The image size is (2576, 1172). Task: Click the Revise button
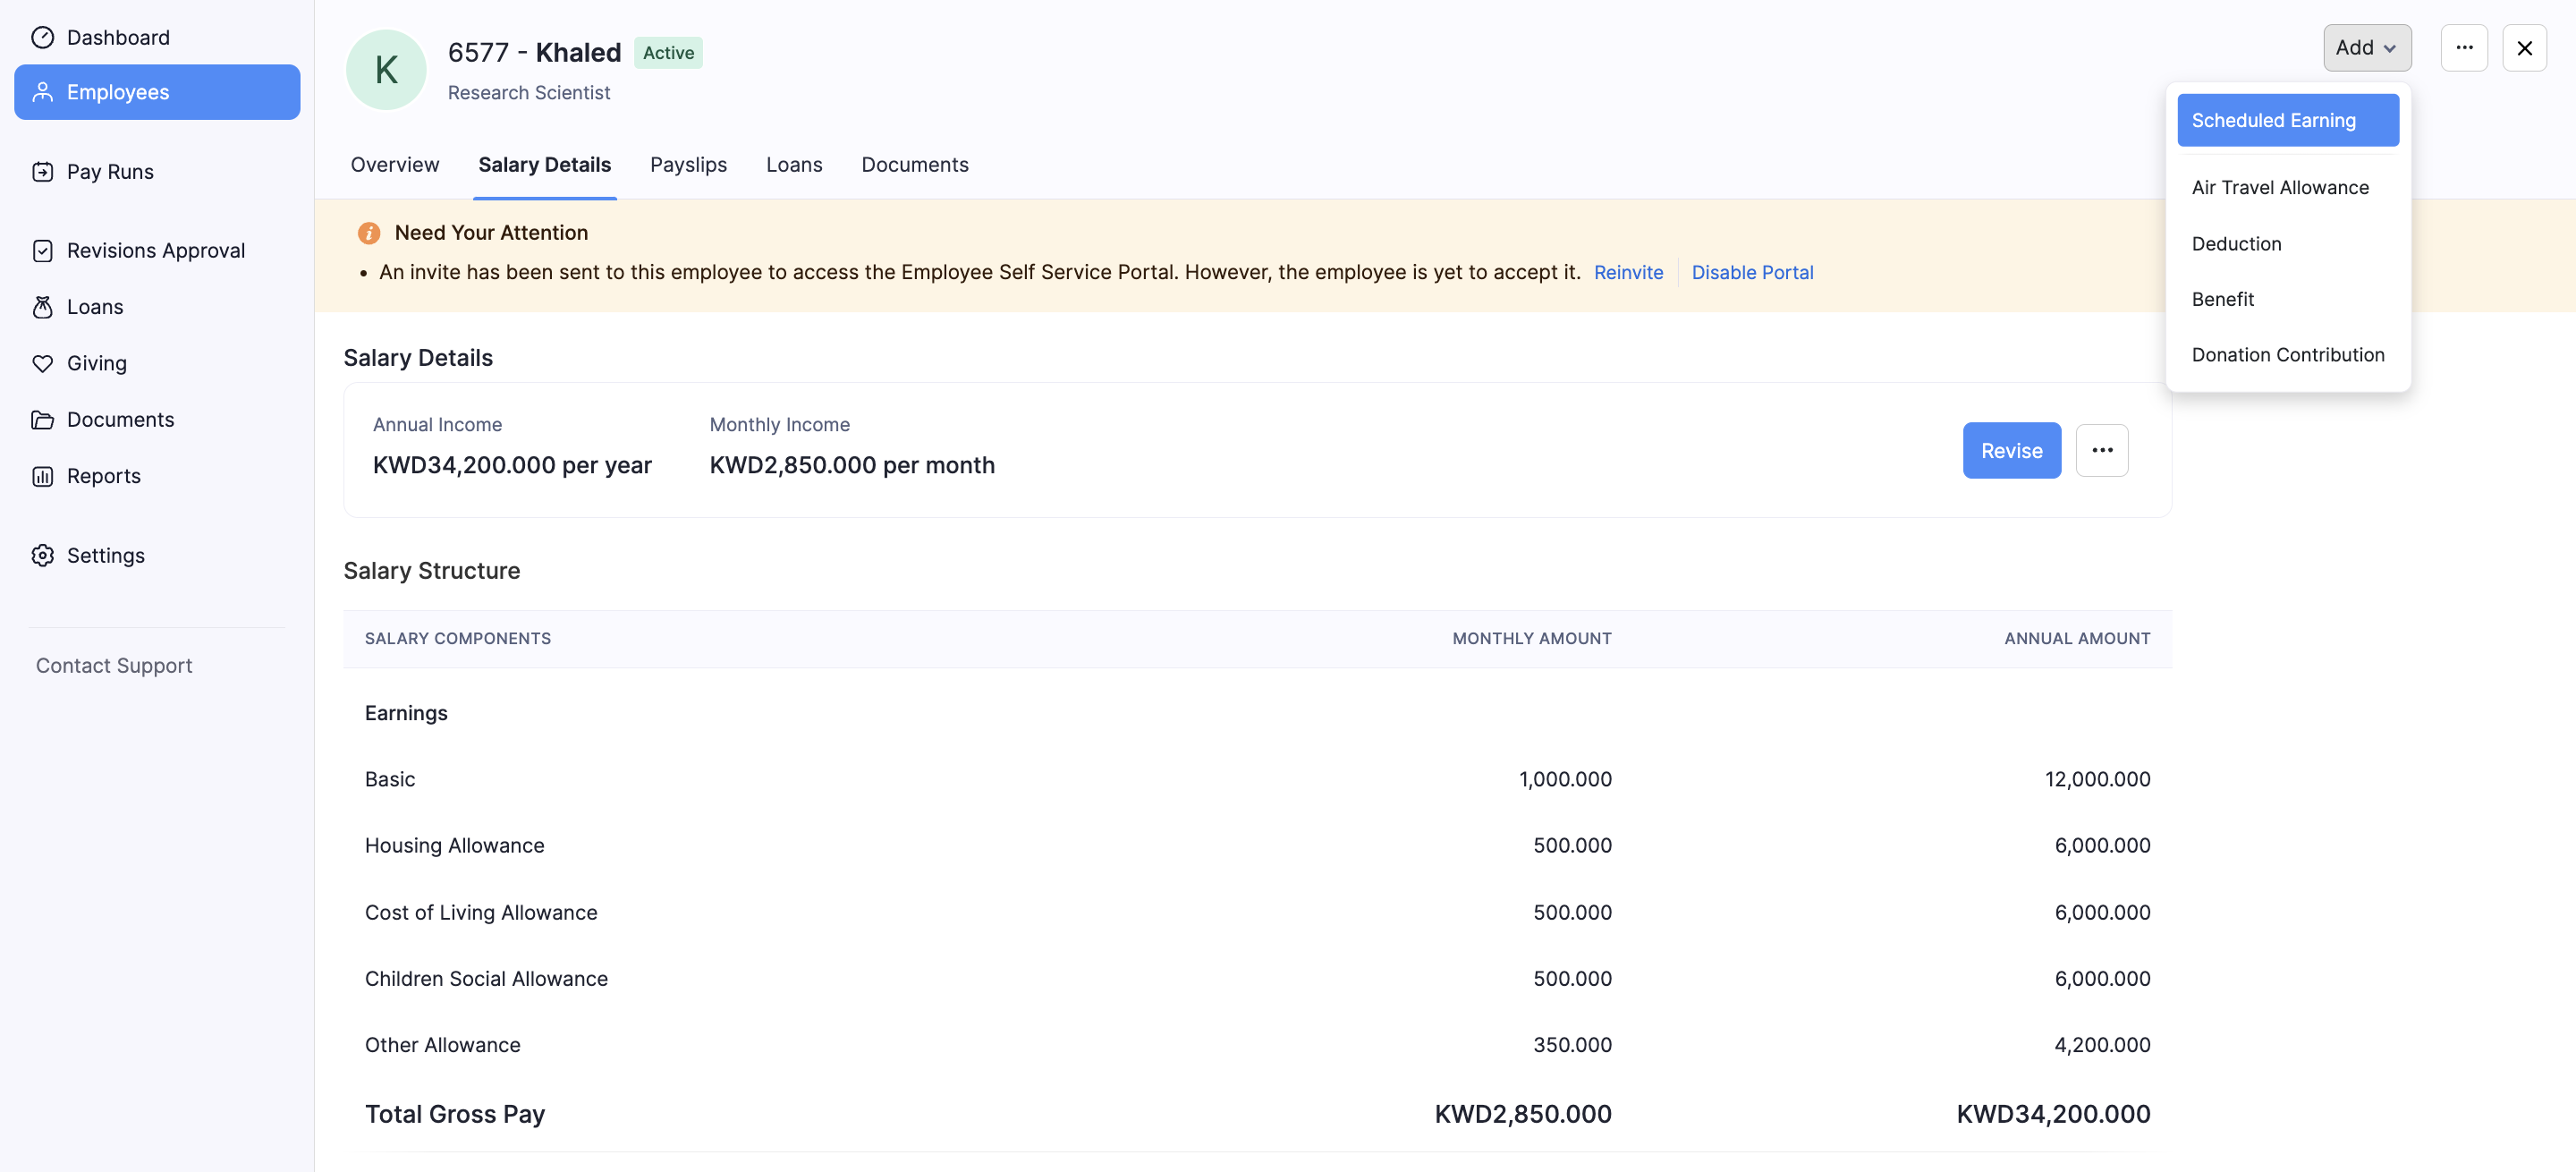2012,450
